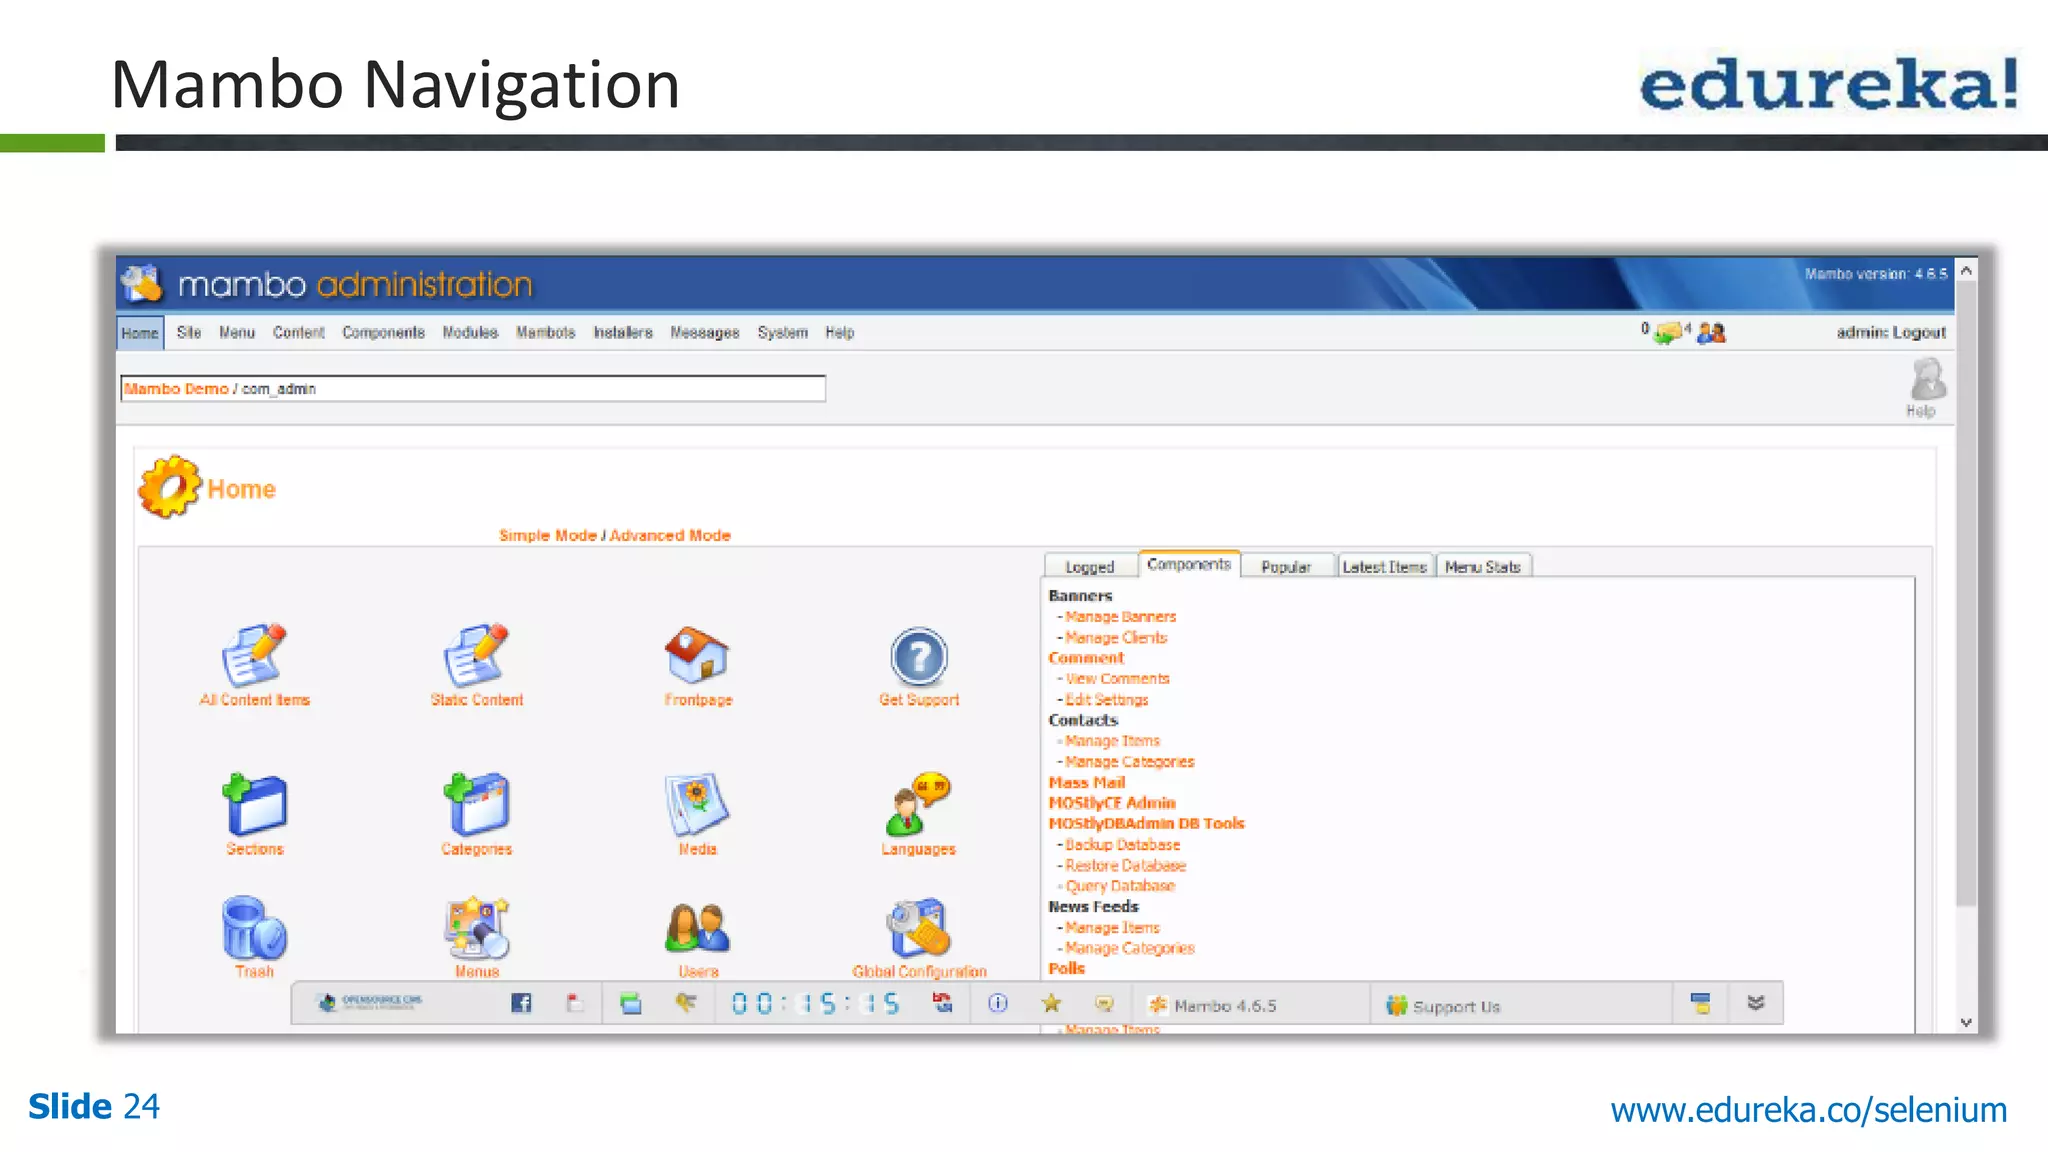2048x1152 pixels.
Task: Open the Frontpage manager icon
Action: [x=697, y=656]
